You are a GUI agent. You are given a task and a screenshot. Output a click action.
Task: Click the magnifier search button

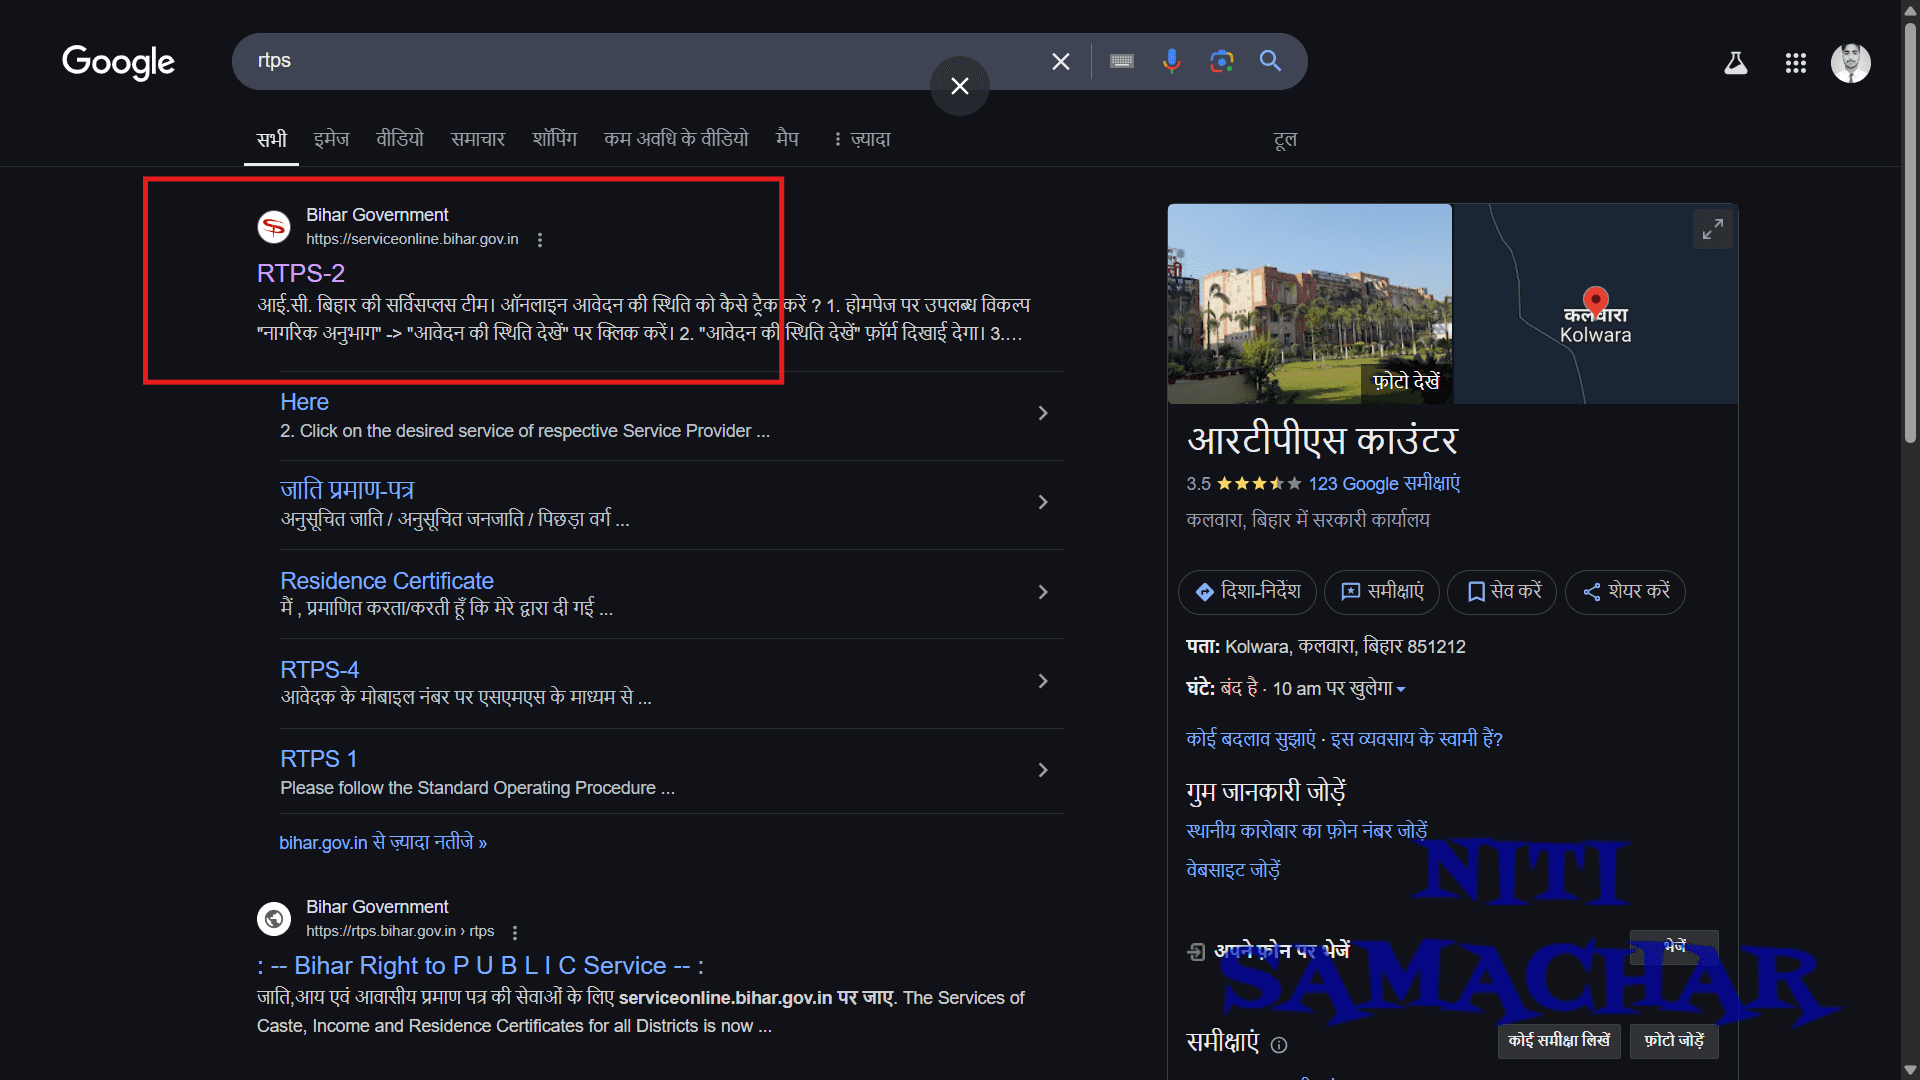tap(1270, 61)
